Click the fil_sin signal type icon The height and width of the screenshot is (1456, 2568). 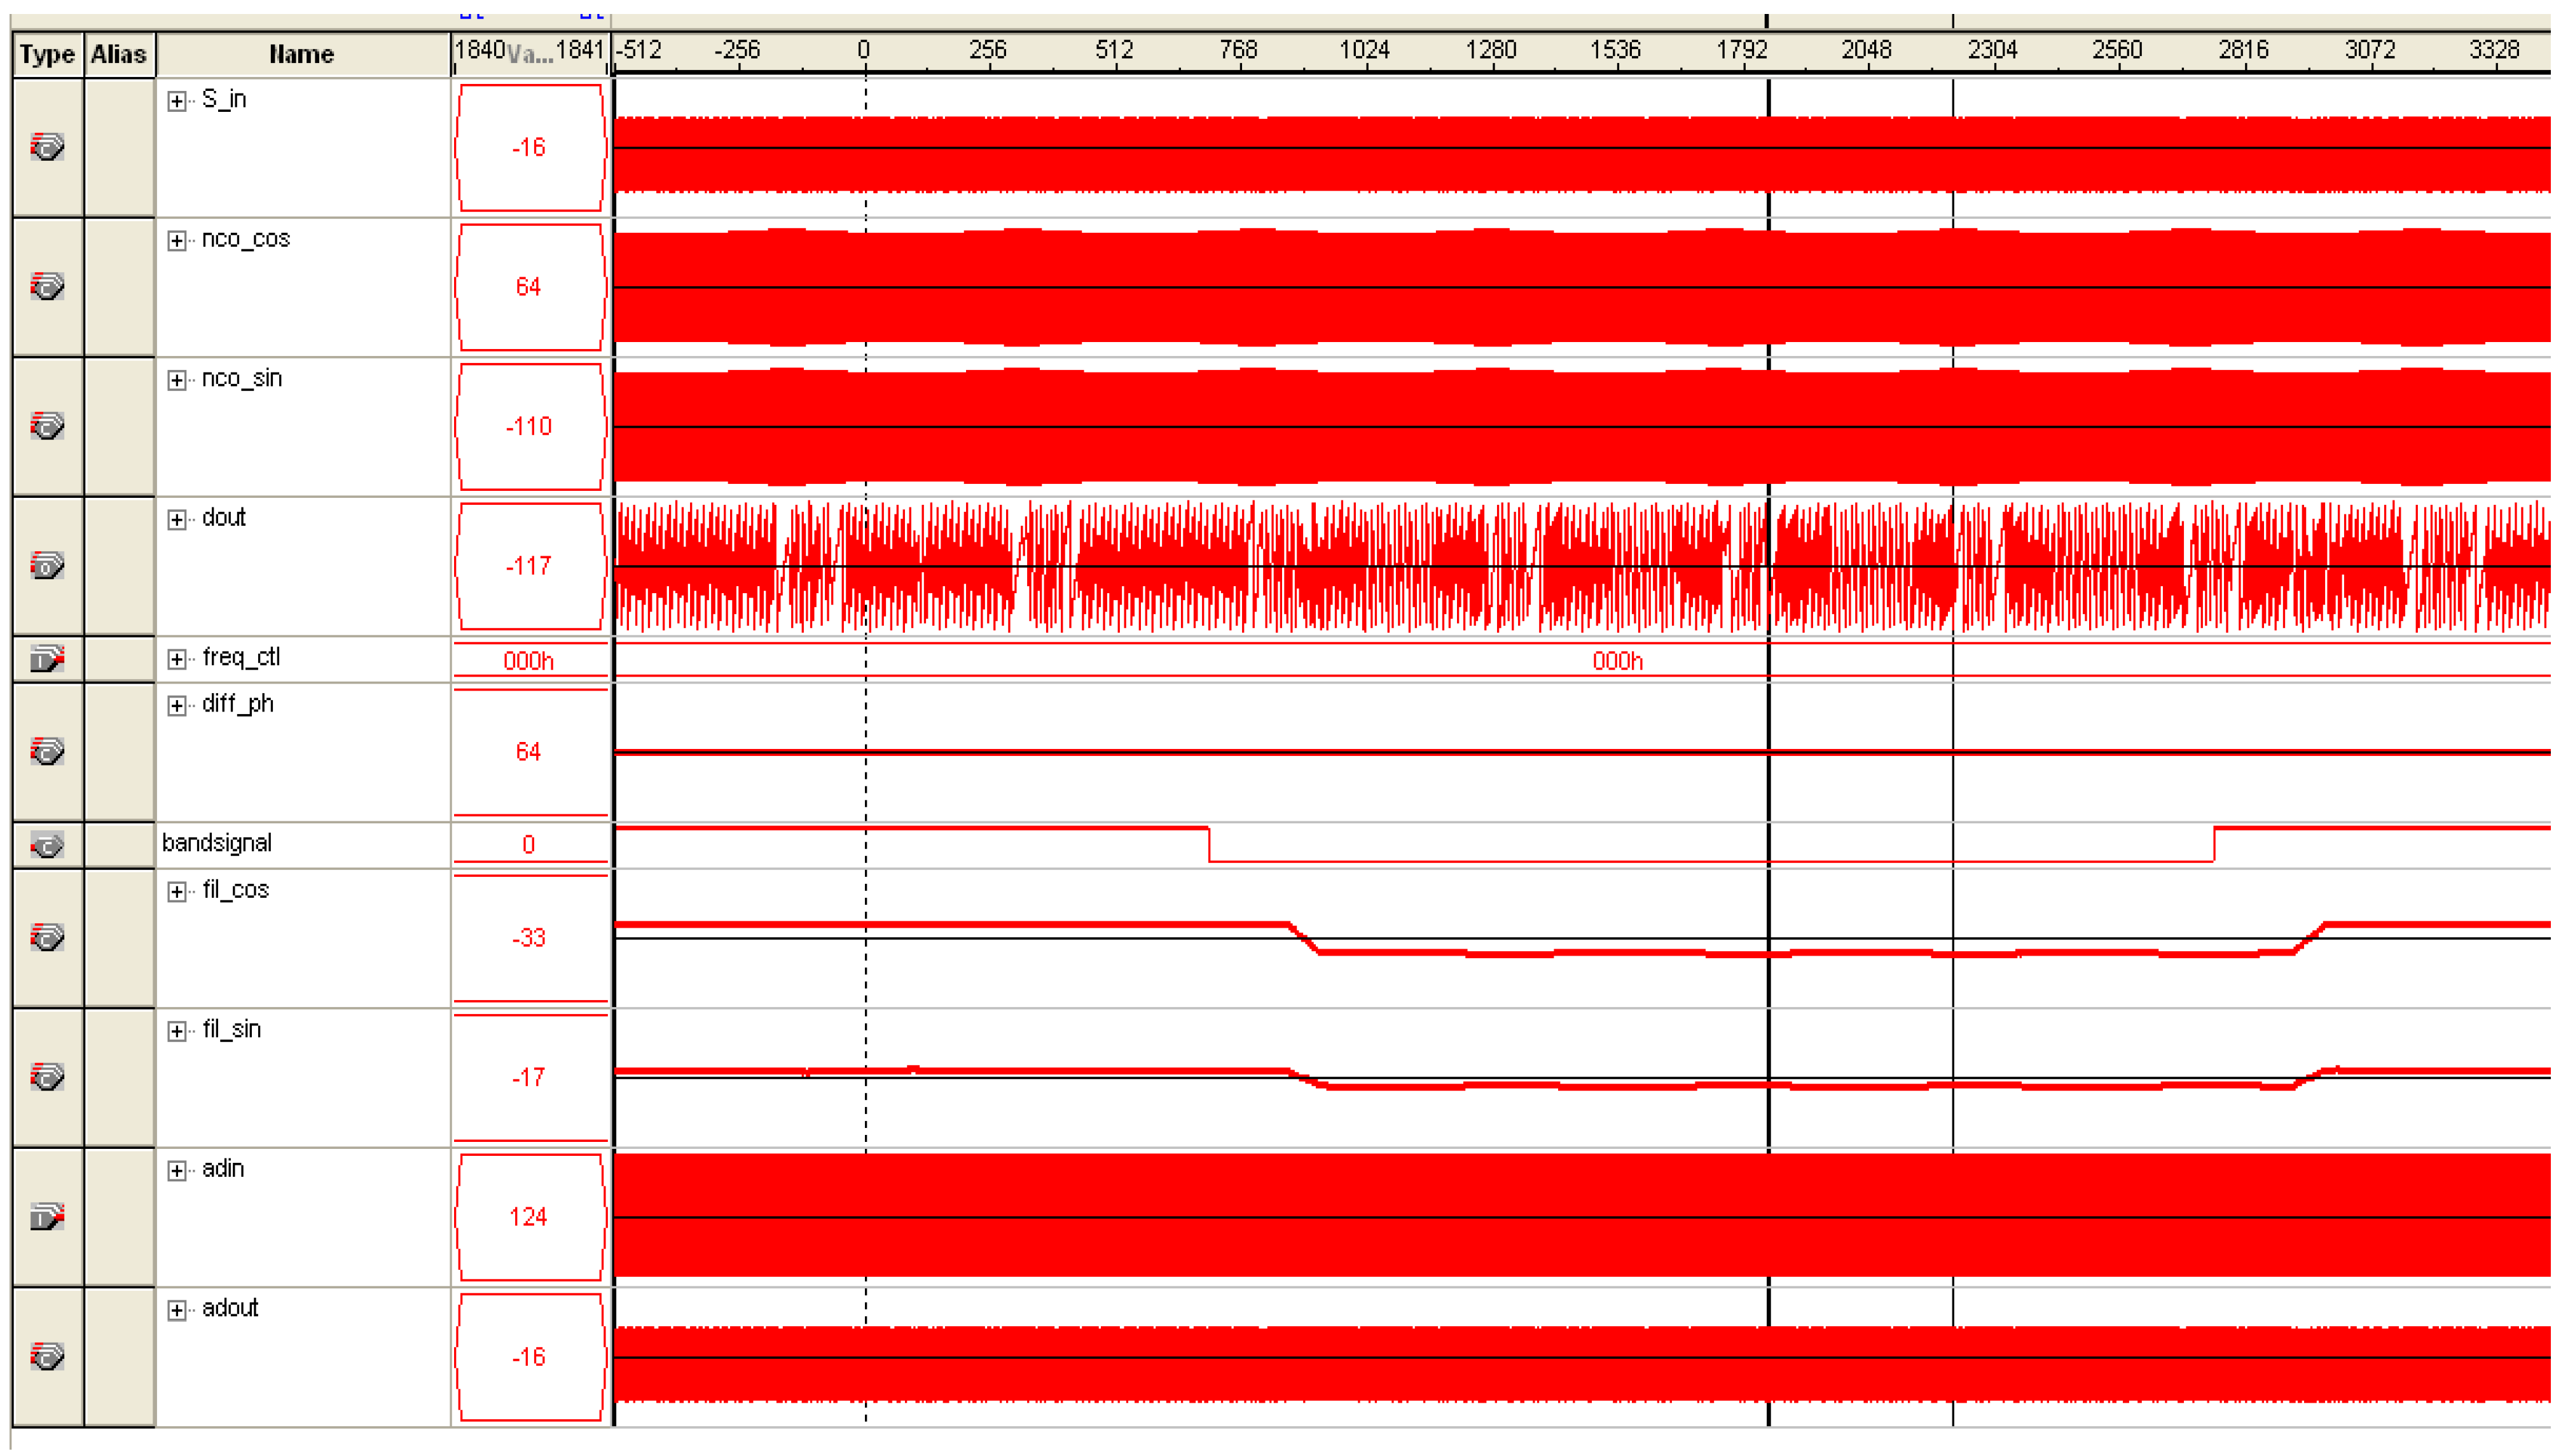47,1077
